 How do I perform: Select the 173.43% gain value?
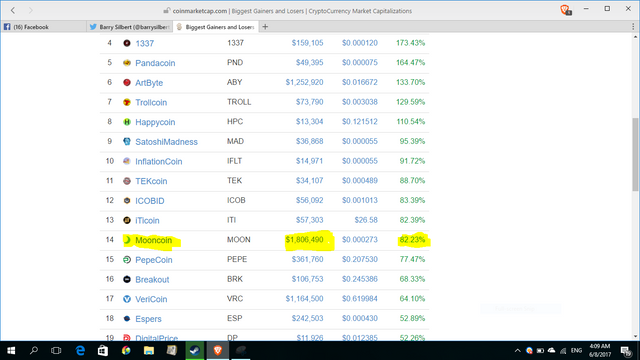pos(411,43)
